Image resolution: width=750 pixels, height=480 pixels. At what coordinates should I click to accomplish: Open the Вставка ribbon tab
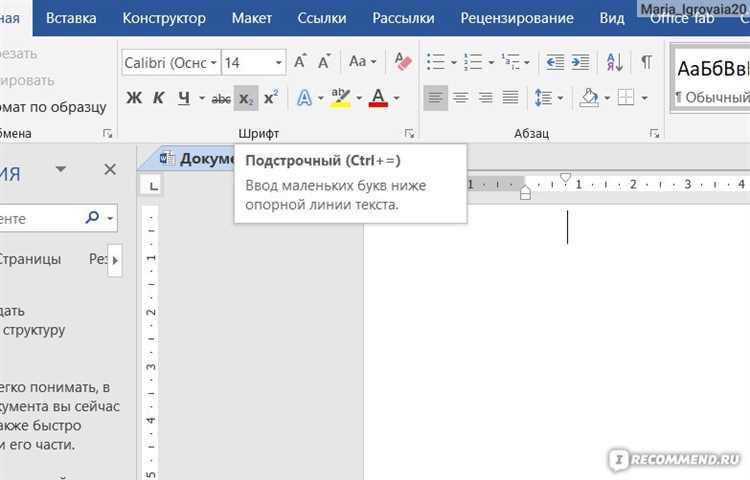[72, 18]
